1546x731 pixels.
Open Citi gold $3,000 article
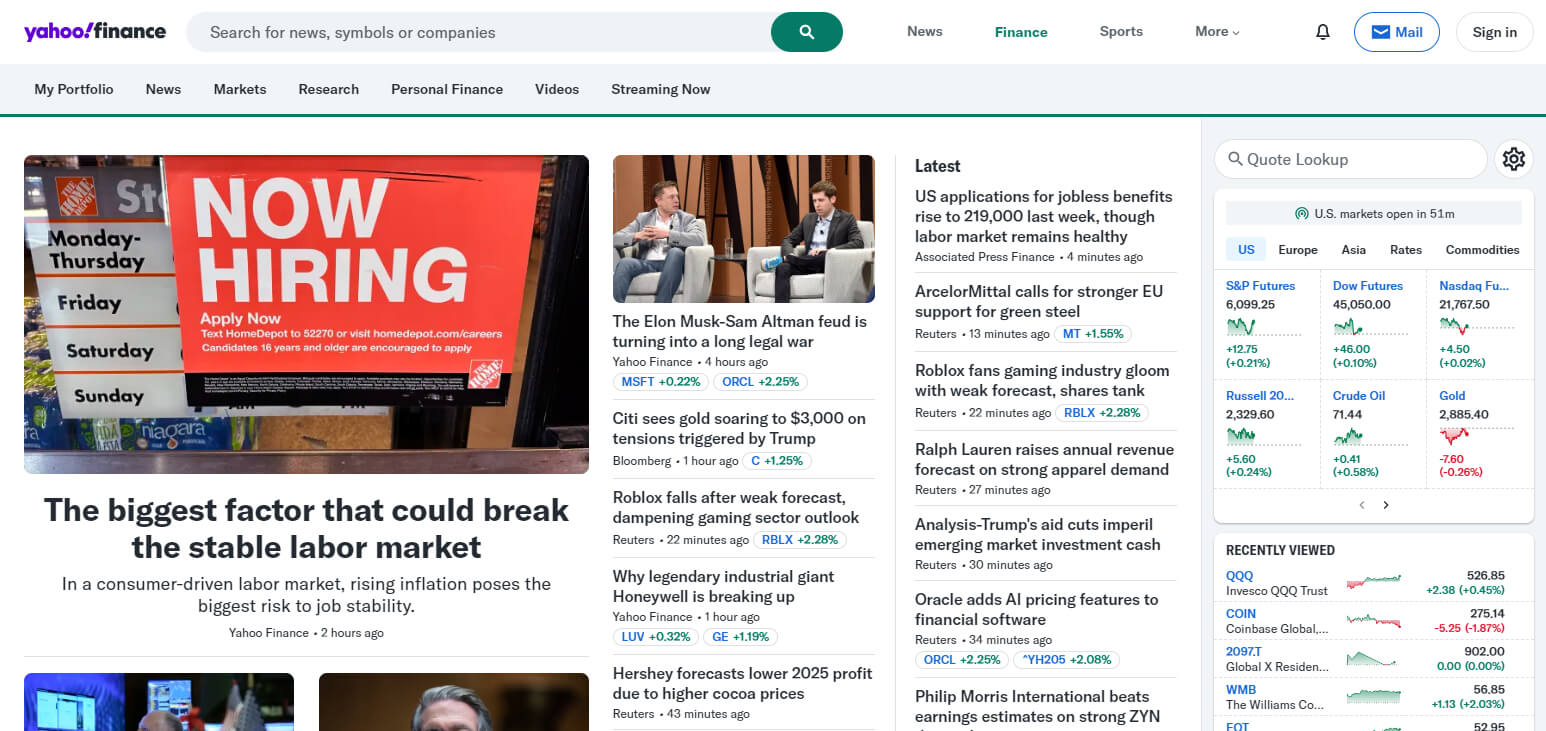tap(739, 428)
